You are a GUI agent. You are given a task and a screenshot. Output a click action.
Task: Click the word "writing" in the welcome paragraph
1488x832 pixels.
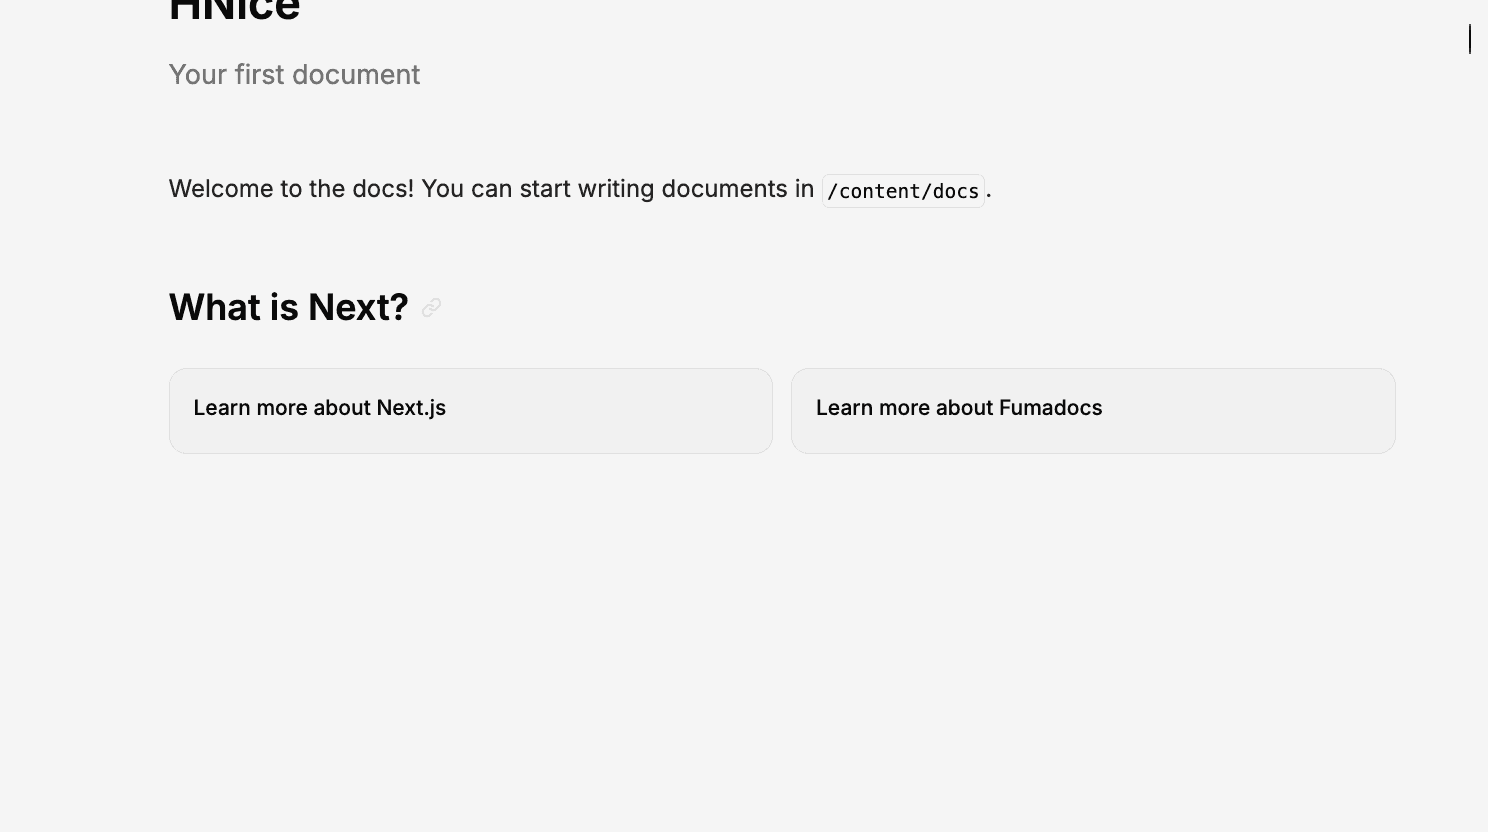(x=615, y=189)
